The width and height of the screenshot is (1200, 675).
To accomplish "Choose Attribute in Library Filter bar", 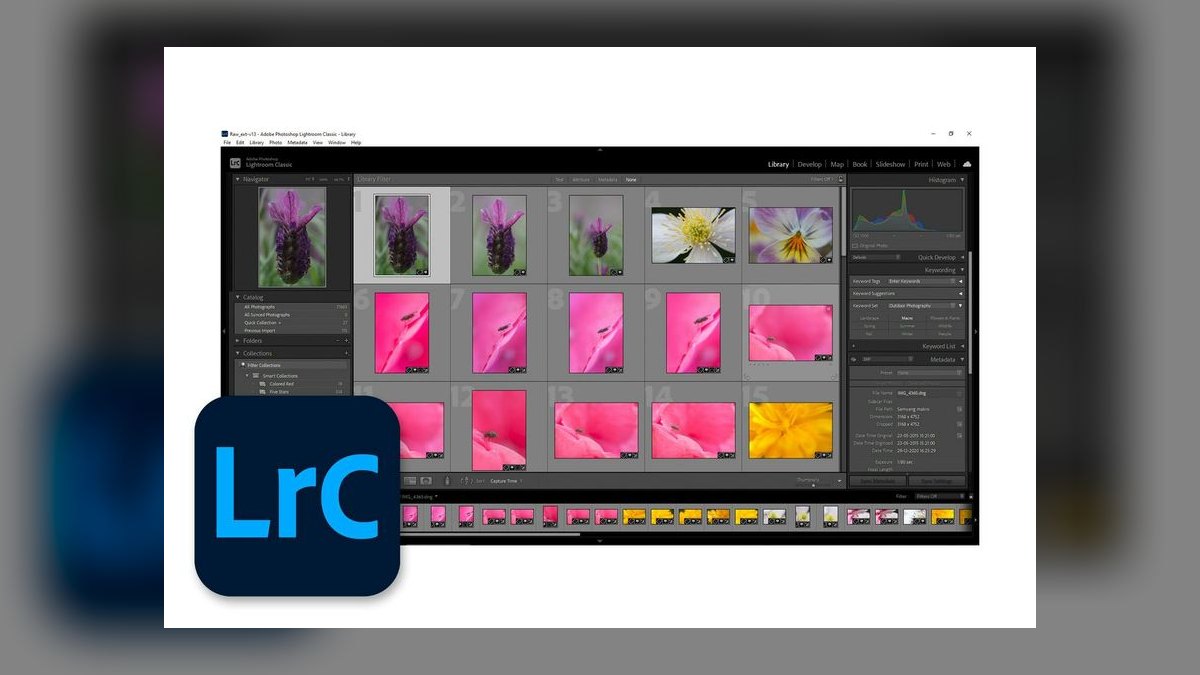I will click(x=581, y=180).
